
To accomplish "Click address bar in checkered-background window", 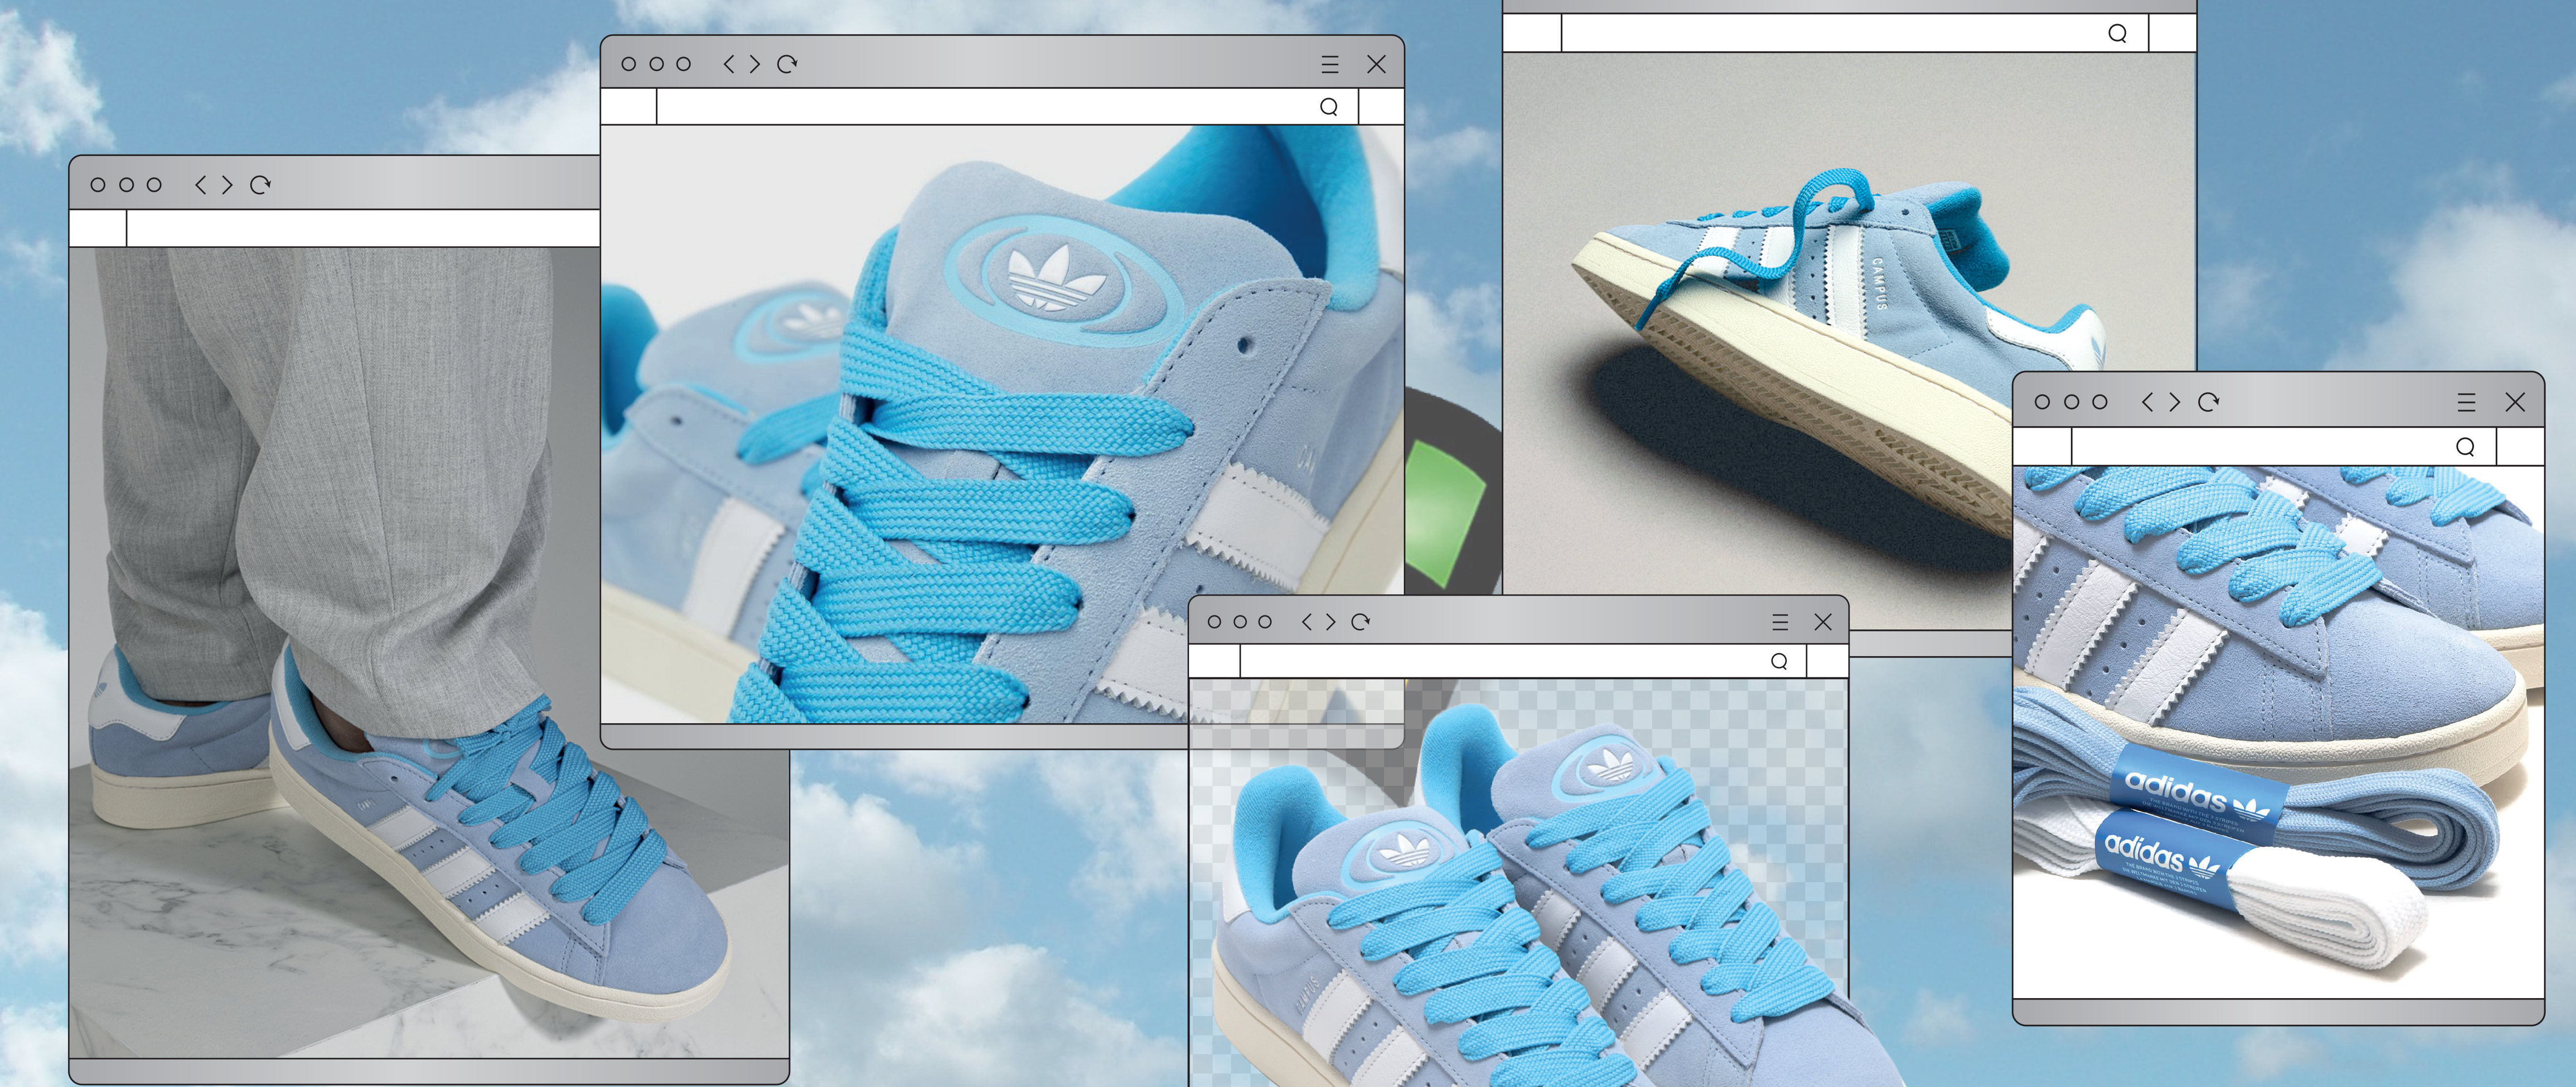I will click(x=1524, y=661).
